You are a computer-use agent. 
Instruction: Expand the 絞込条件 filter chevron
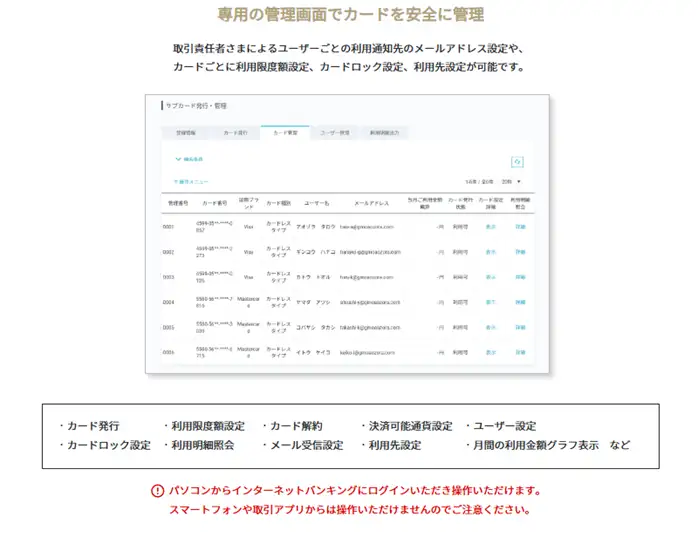click(178, 158)
